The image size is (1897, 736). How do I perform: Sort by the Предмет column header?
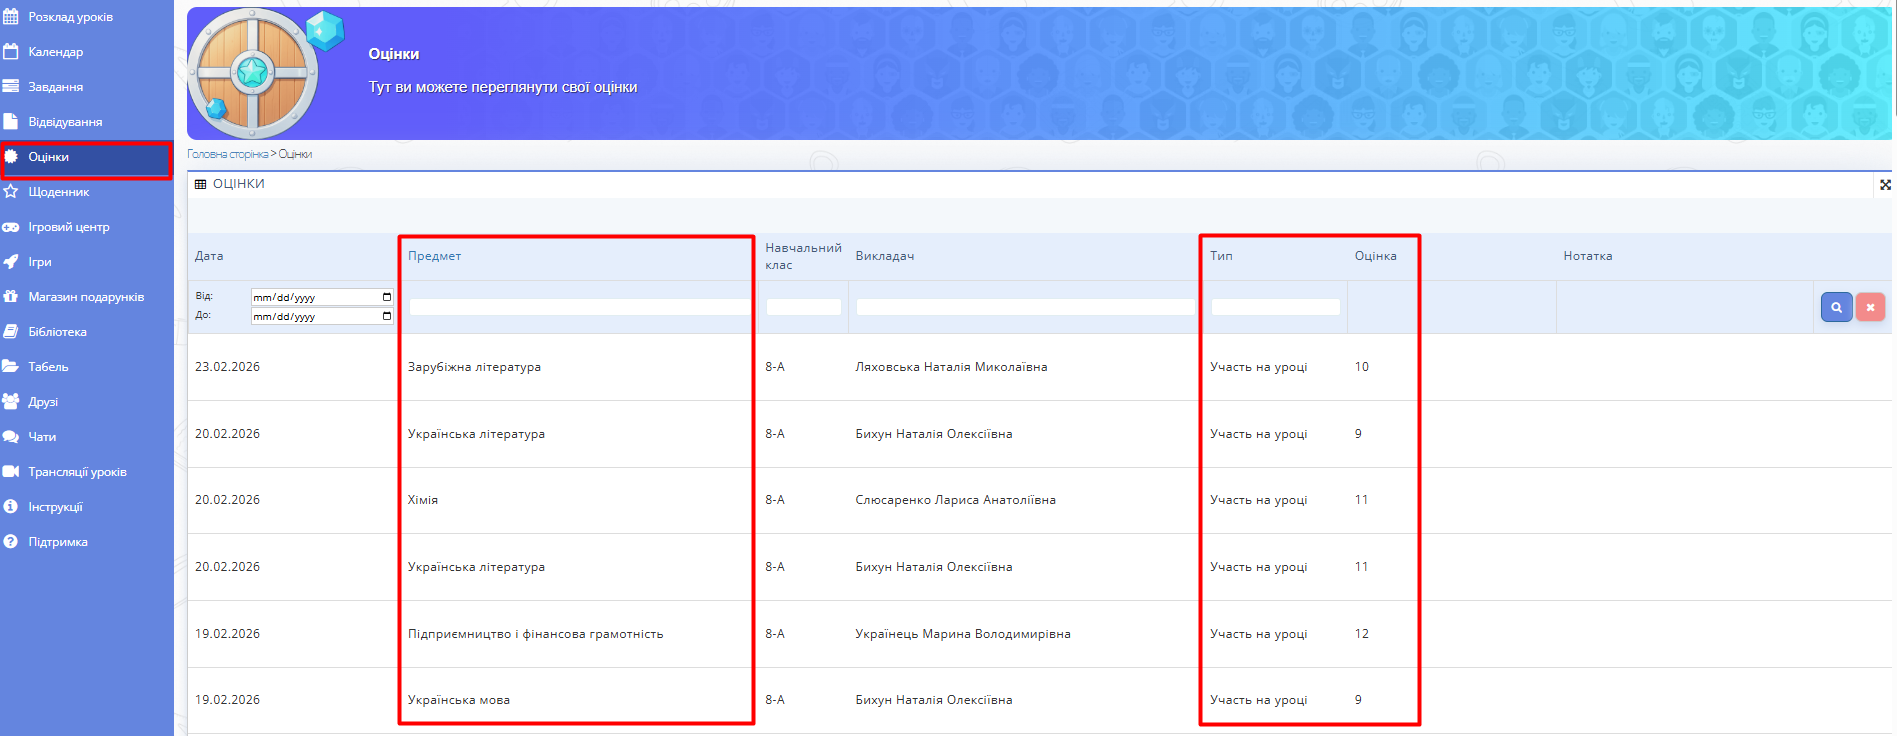[434, 256]
